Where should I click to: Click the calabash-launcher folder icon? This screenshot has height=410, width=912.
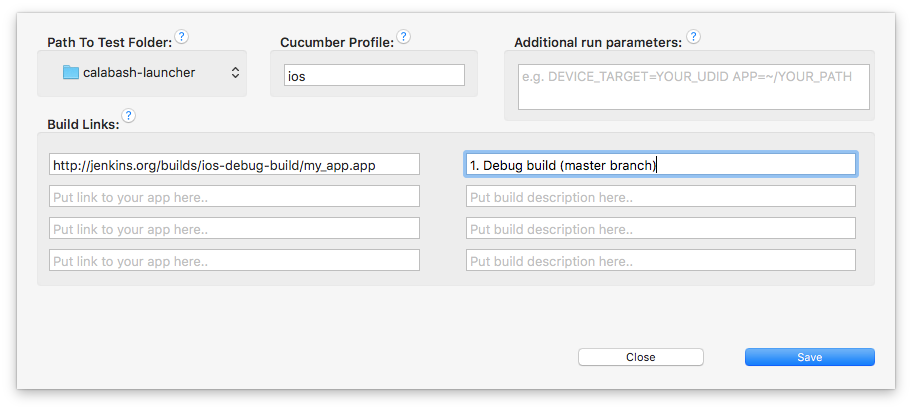[71, 73]
